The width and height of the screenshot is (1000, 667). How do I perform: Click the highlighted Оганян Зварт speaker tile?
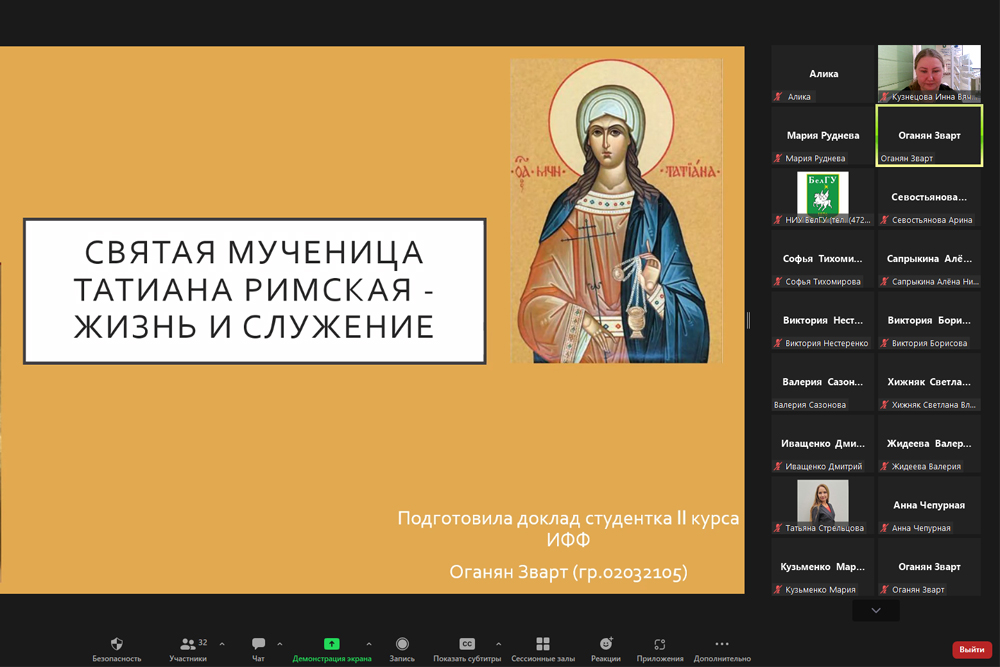[x=929, y=135]
